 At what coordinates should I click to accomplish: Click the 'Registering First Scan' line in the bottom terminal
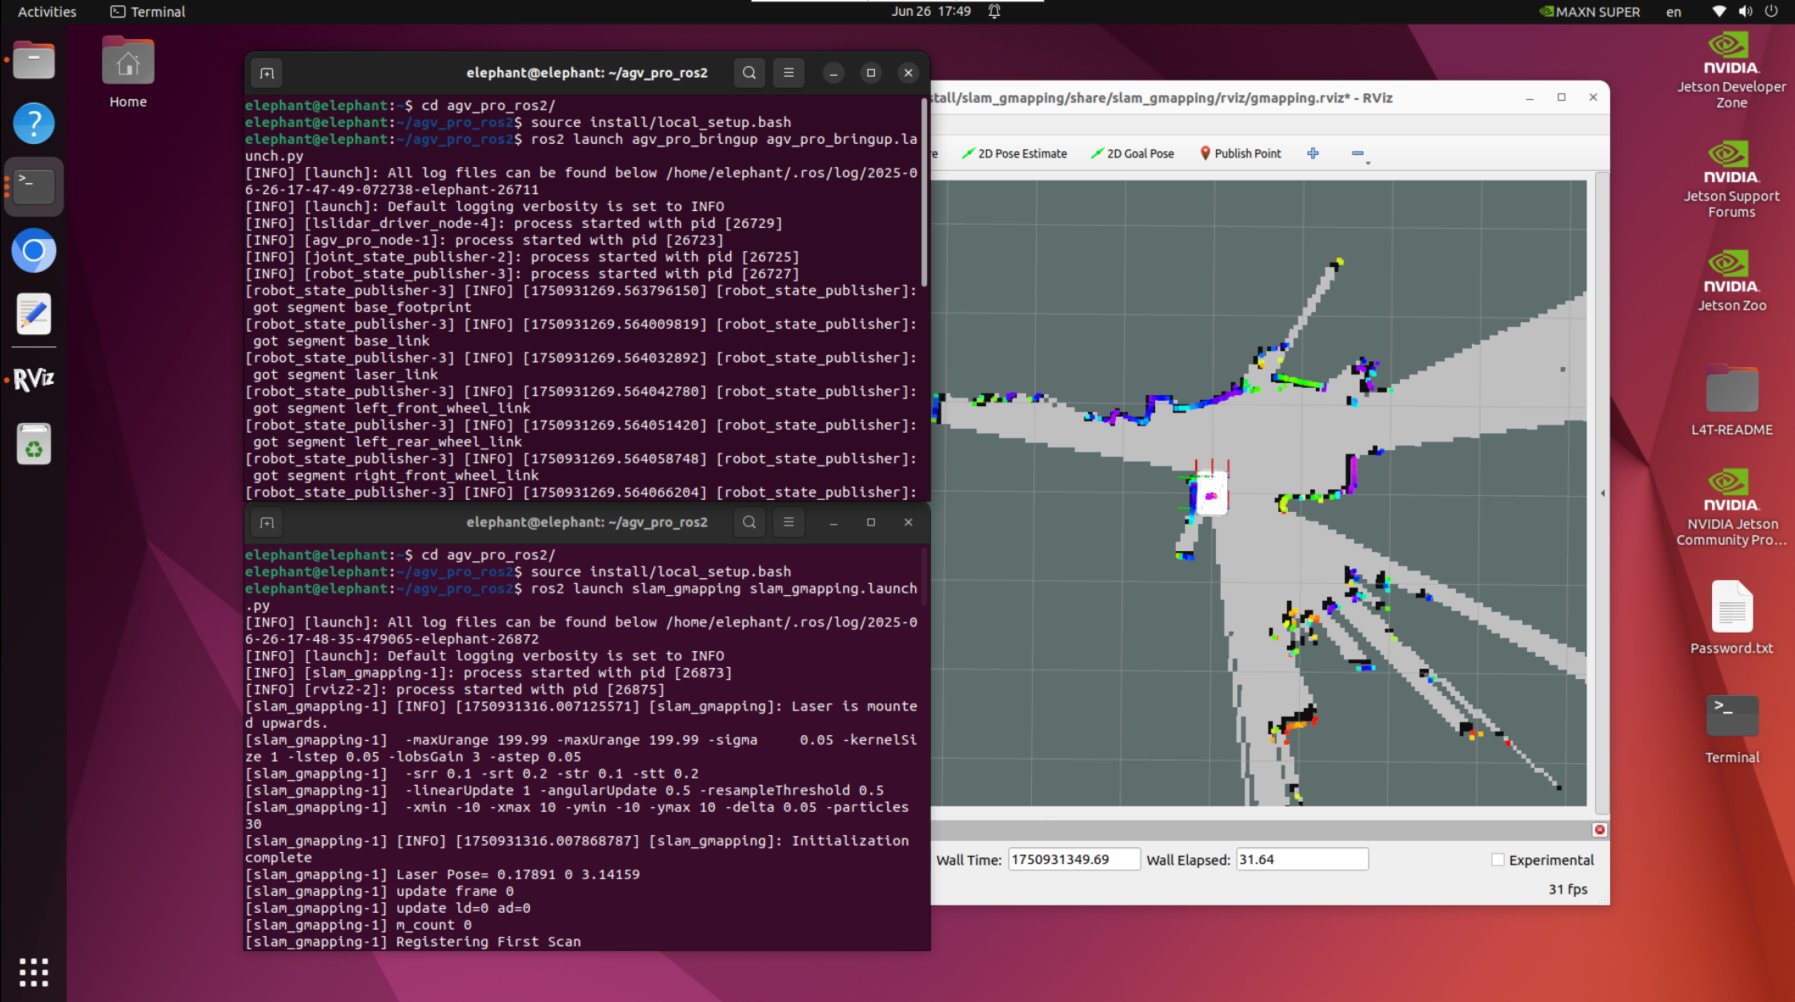(x=413, y=942)
